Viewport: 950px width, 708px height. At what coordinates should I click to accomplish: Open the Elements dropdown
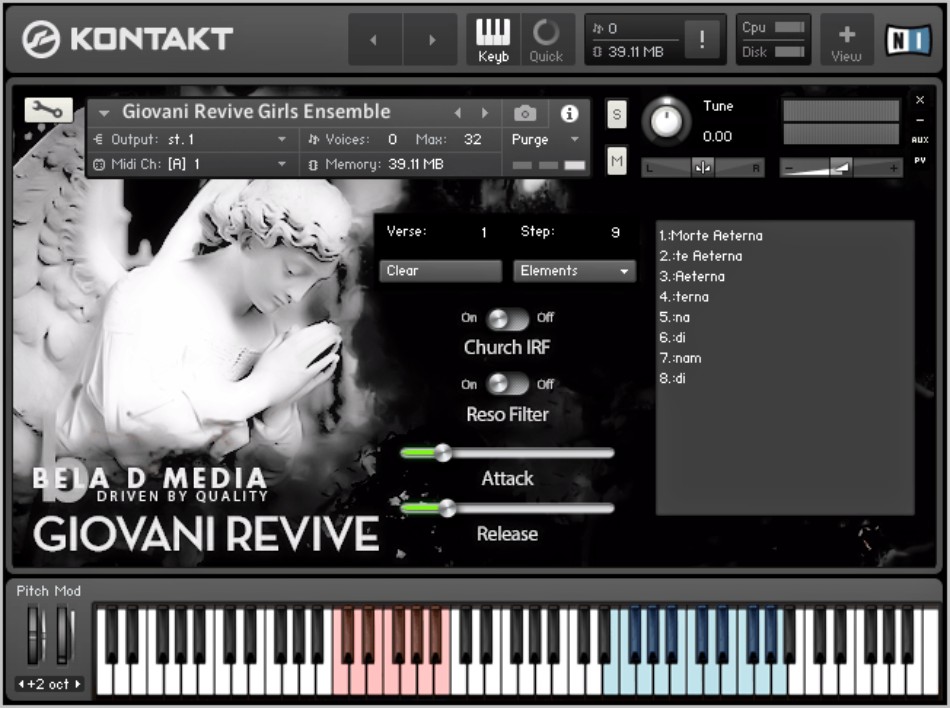coord(574,271)
